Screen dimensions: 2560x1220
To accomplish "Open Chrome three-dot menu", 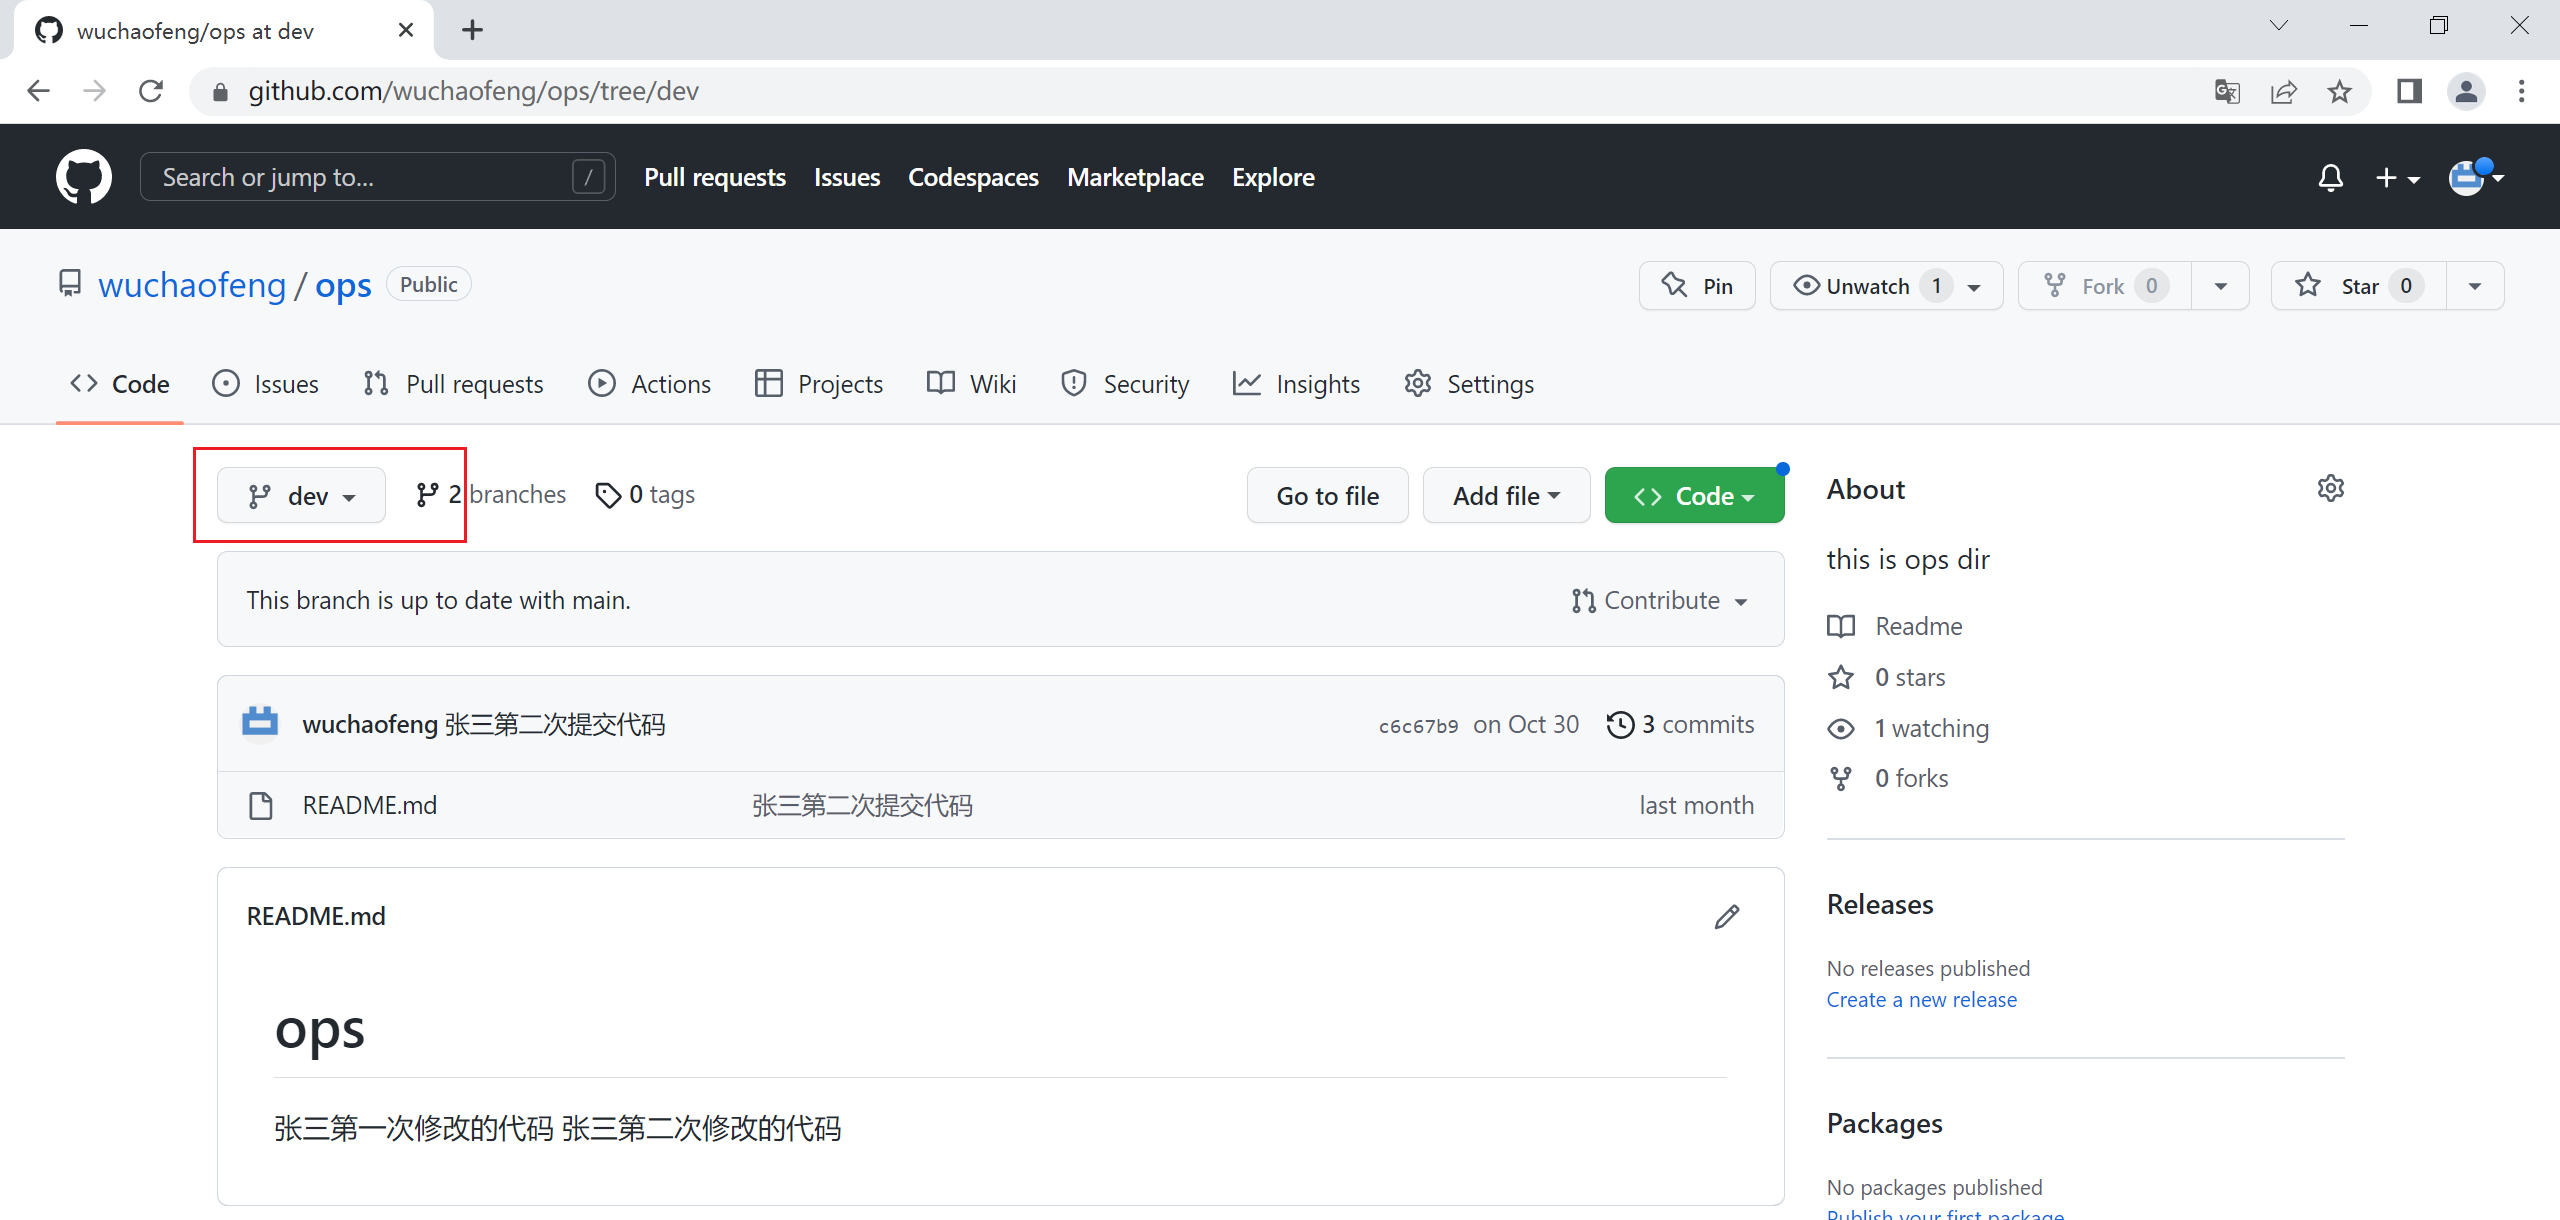I will click(2521, 92).
